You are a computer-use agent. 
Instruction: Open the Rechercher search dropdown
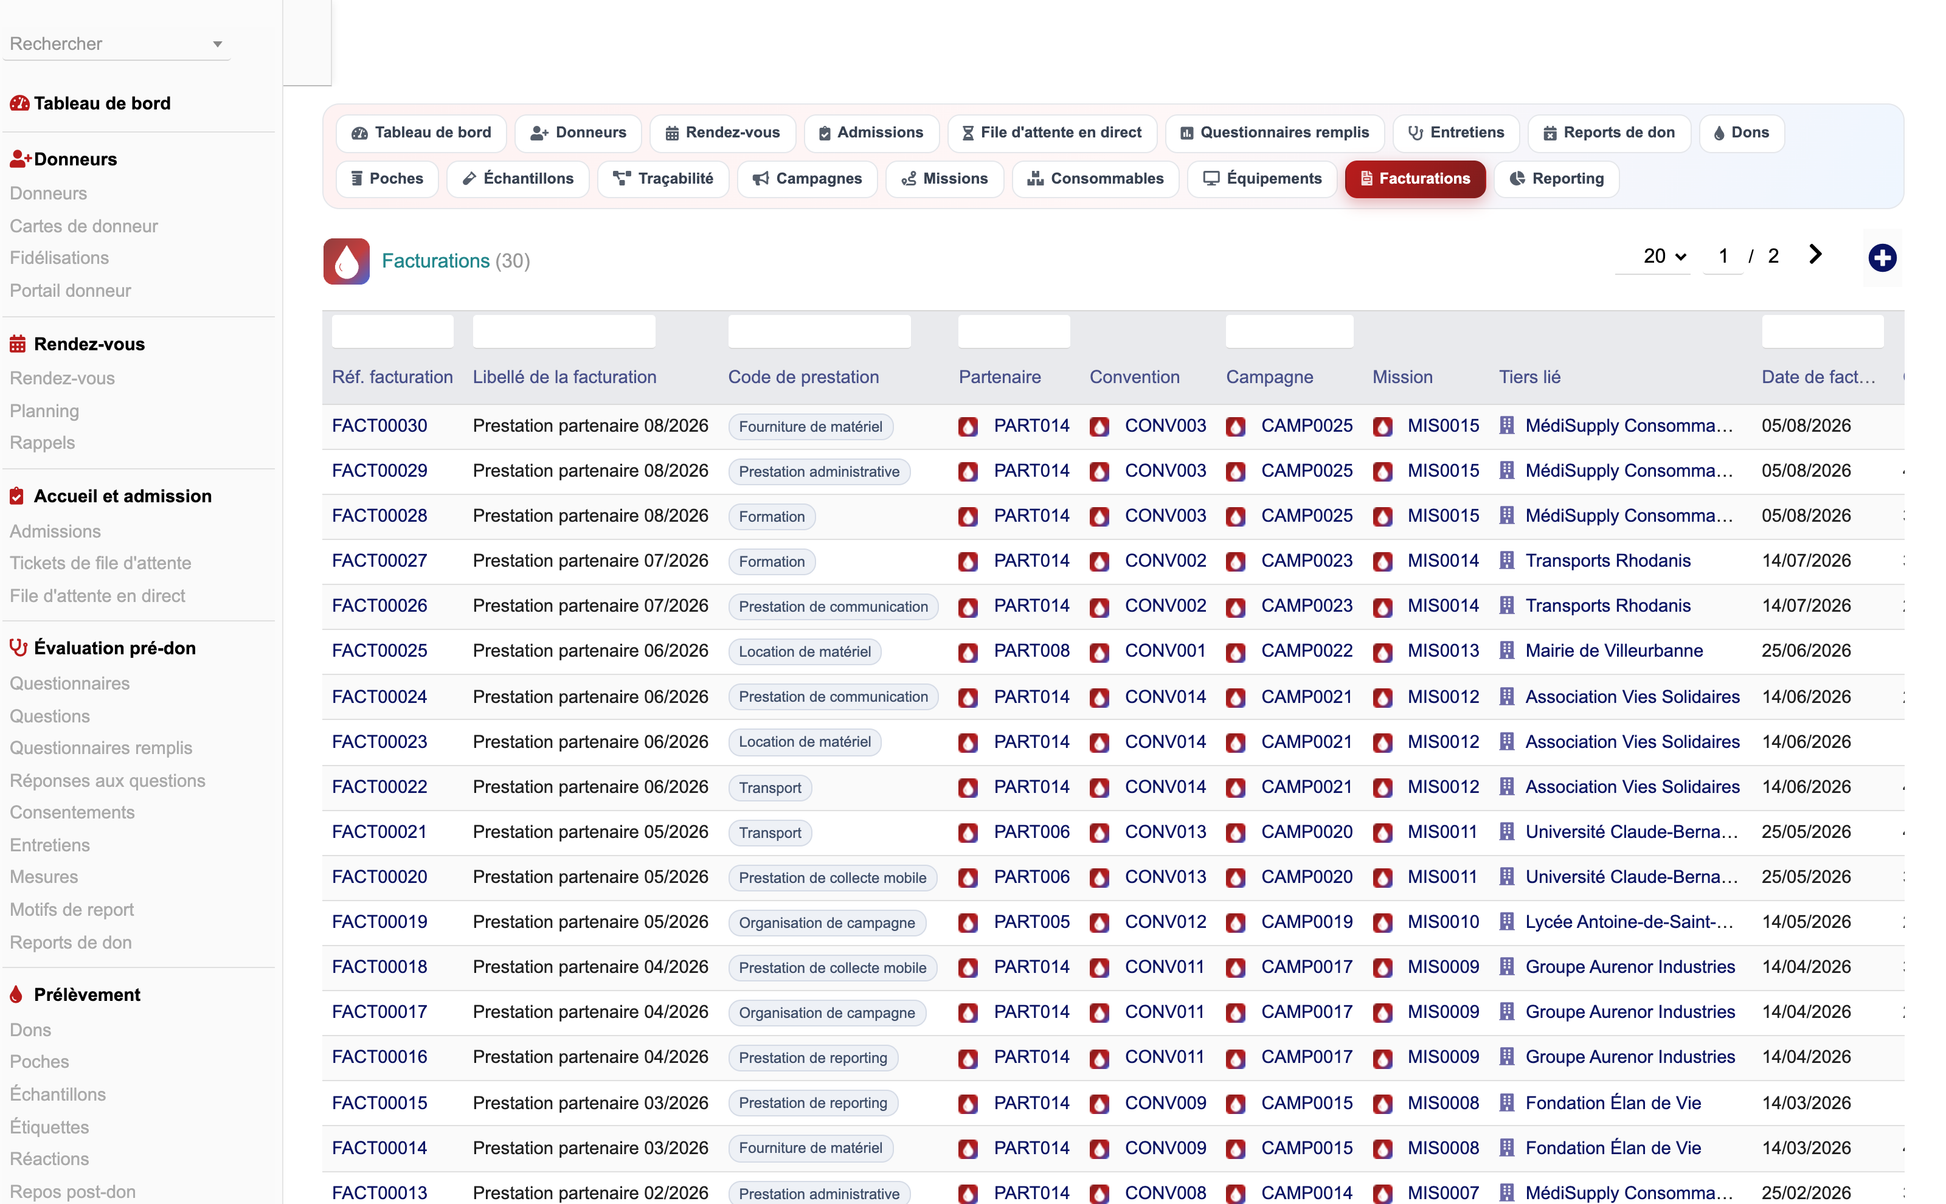click(116, 44)
